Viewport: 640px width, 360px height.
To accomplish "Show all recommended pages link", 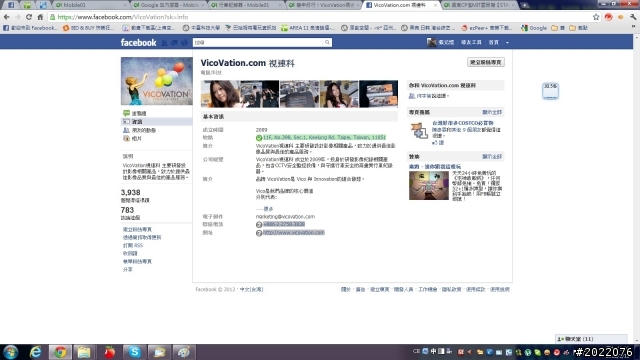I will (x=492, y=112).
